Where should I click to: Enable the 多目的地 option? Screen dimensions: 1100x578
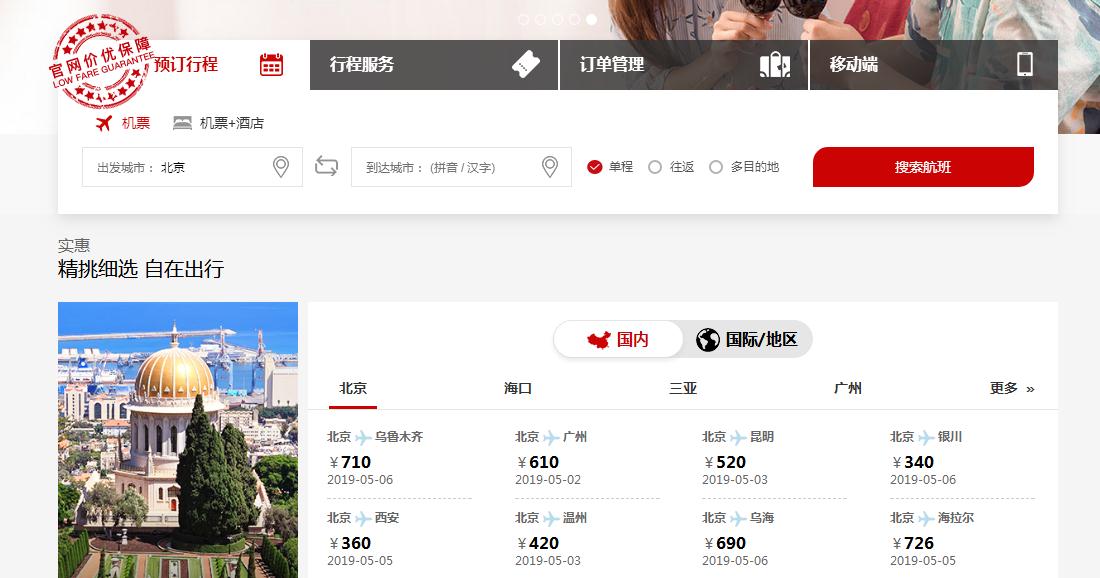[x=715, y=167]
